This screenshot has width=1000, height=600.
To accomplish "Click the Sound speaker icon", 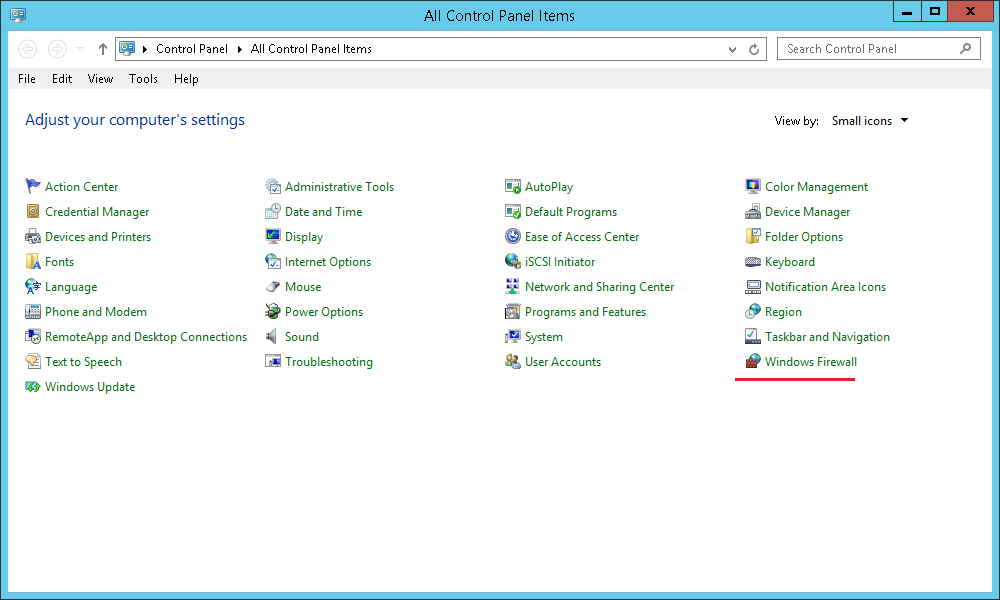I will 273,336.
